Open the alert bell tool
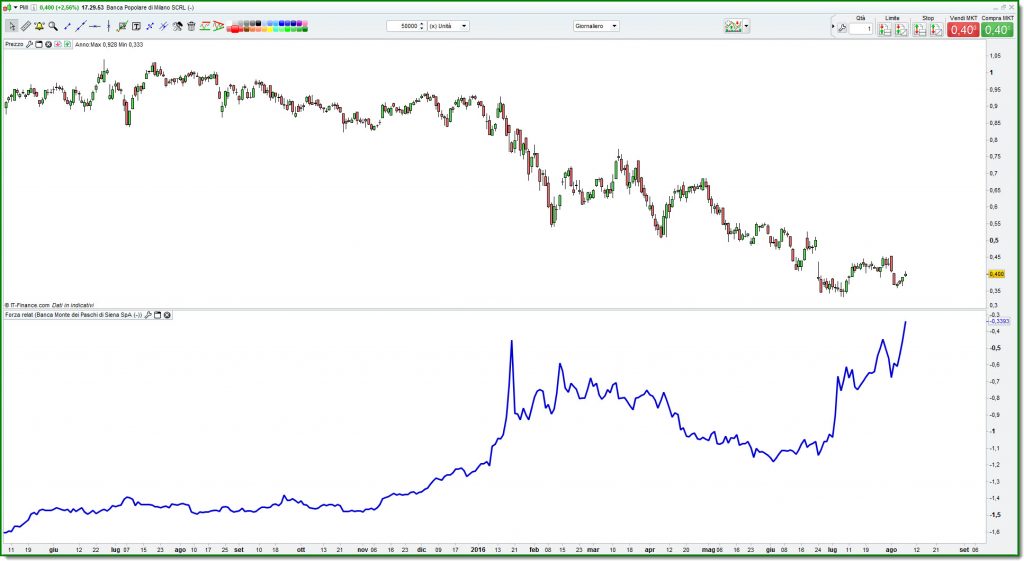 tap(39, 26)
